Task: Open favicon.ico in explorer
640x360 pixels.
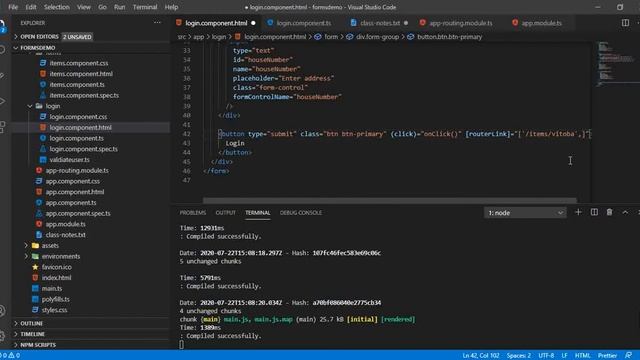Action: [56, 267]
